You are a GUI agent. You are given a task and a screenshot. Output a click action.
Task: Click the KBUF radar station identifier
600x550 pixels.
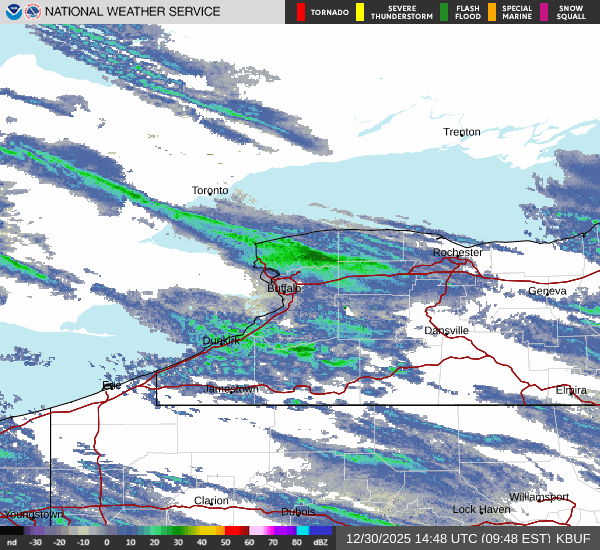(575, 538)
